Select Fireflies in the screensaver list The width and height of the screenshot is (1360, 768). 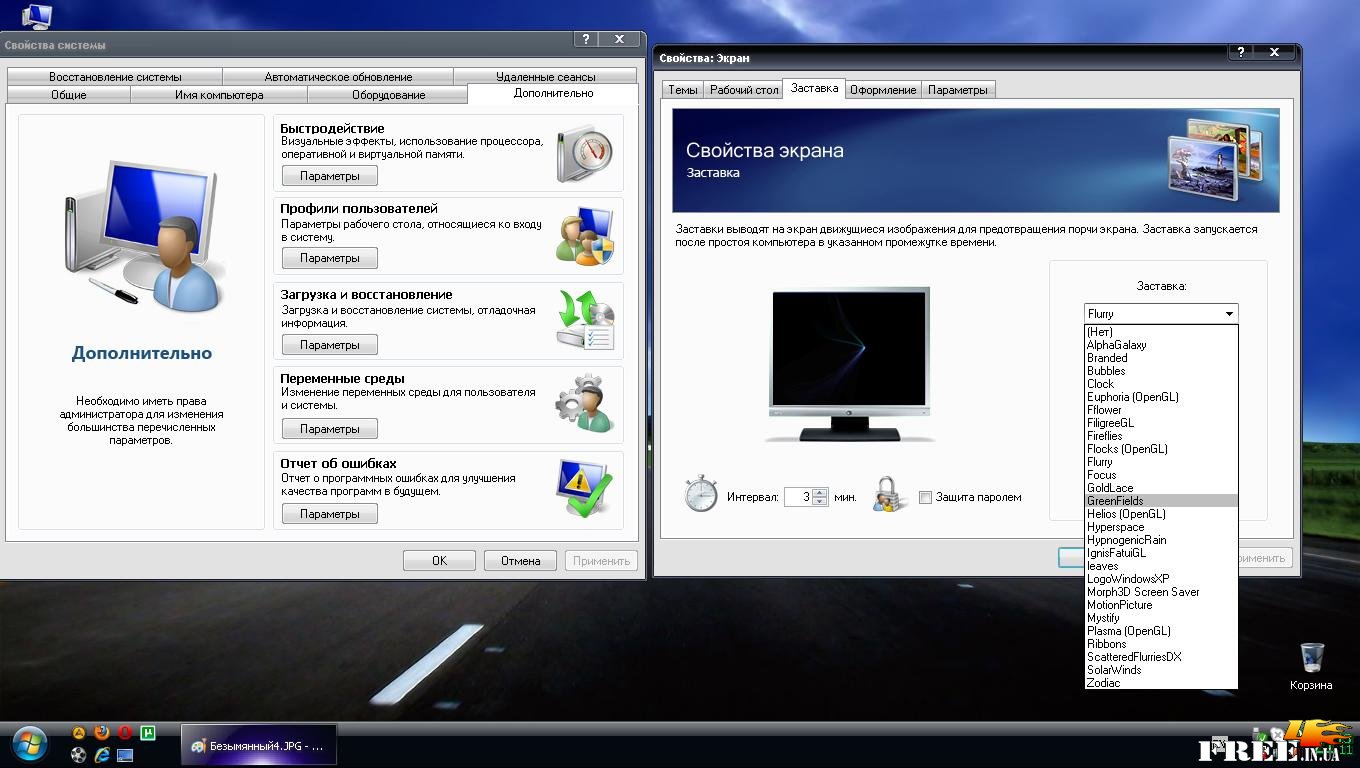tap(1161, 436)
